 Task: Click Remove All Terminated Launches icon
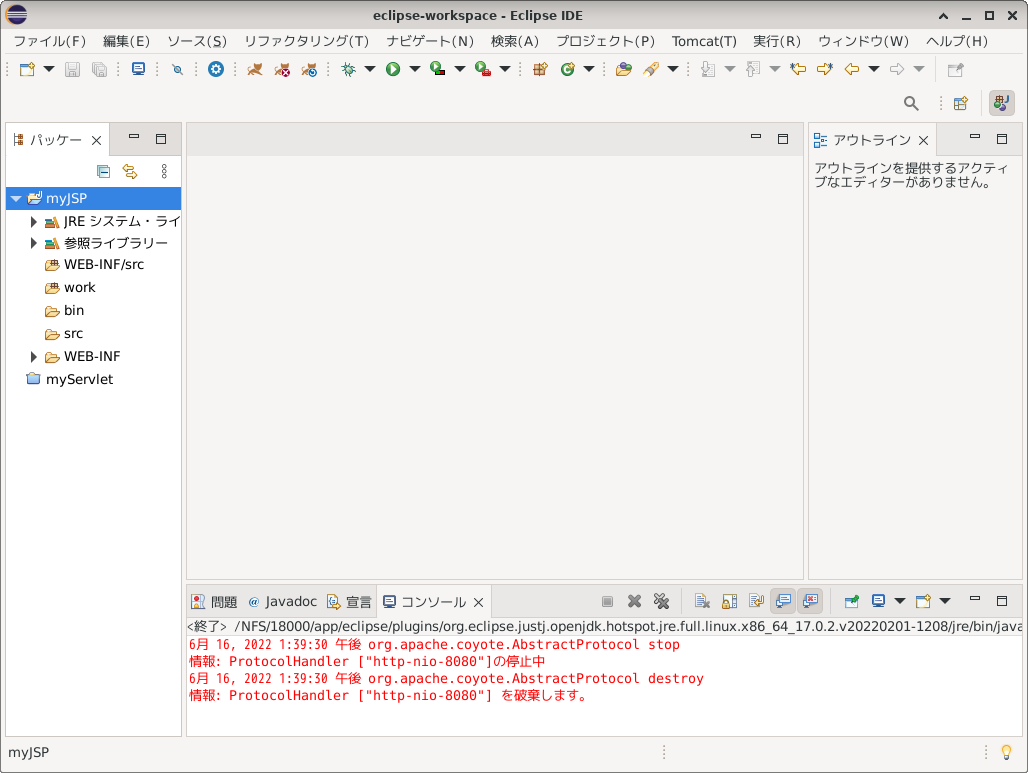pyautogui.click(x=661, y=601)
